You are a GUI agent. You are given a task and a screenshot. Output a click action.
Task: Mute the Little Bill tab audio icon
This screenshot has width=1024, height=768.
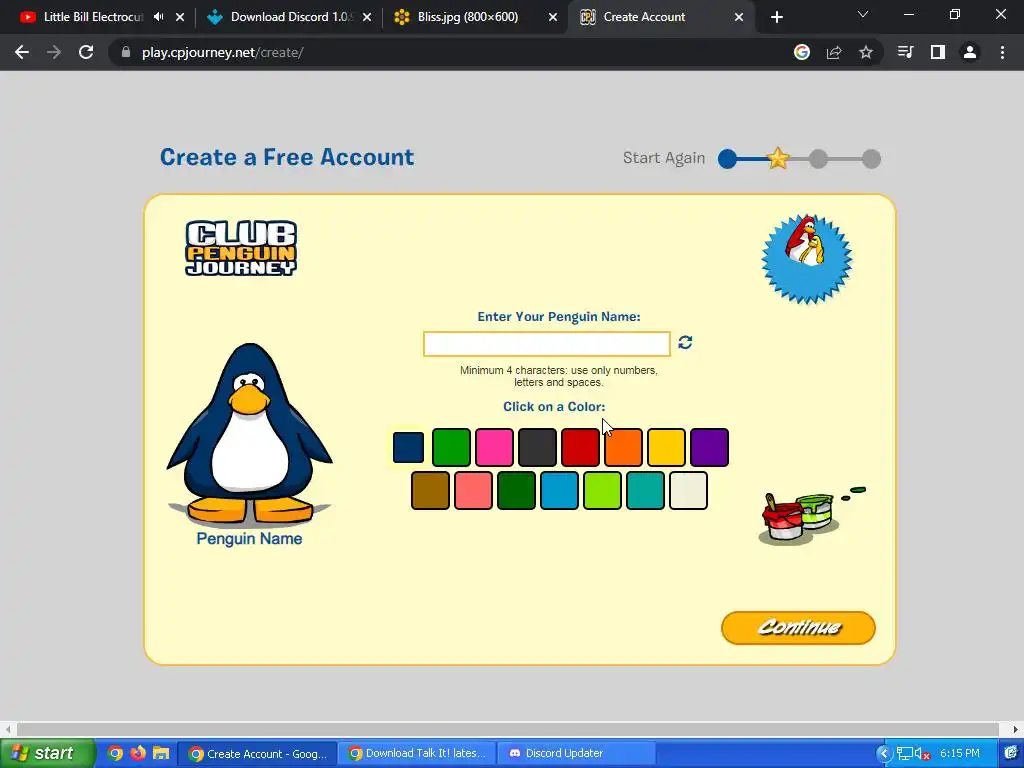[158, 17]
